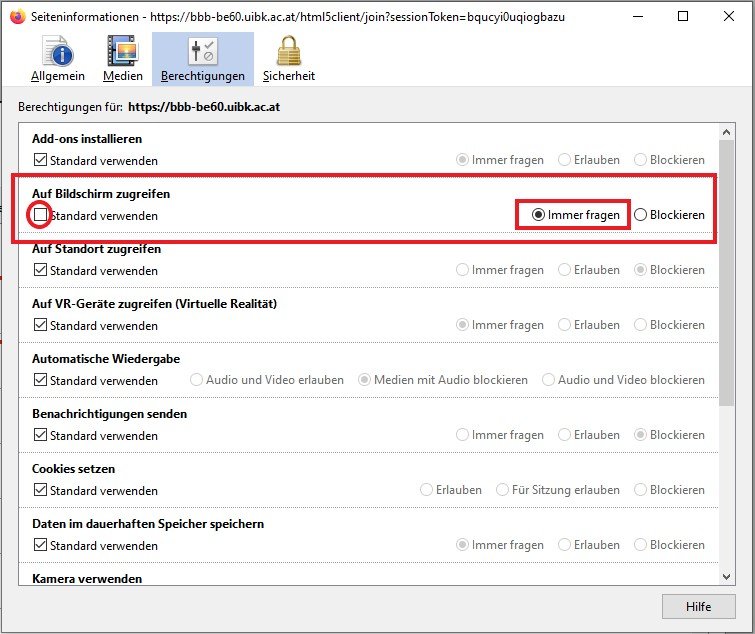The height and width of the screenshot is (634, 755).
Task: Switch to the Sicherheit tab label
Action: 289,76
